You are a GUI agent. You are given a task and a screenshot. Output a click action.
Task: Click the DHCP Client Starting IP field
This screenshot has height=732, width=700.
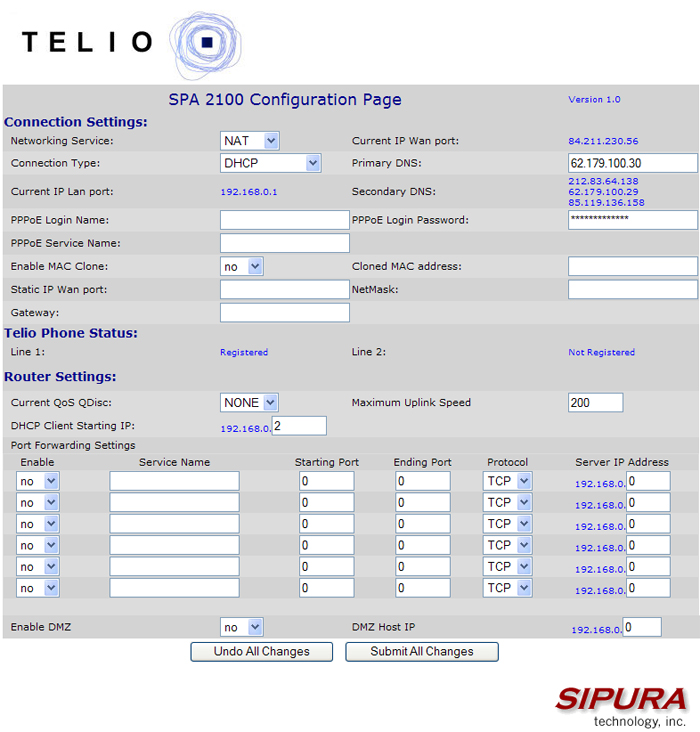pyautogui.click(x=299, y=426)
